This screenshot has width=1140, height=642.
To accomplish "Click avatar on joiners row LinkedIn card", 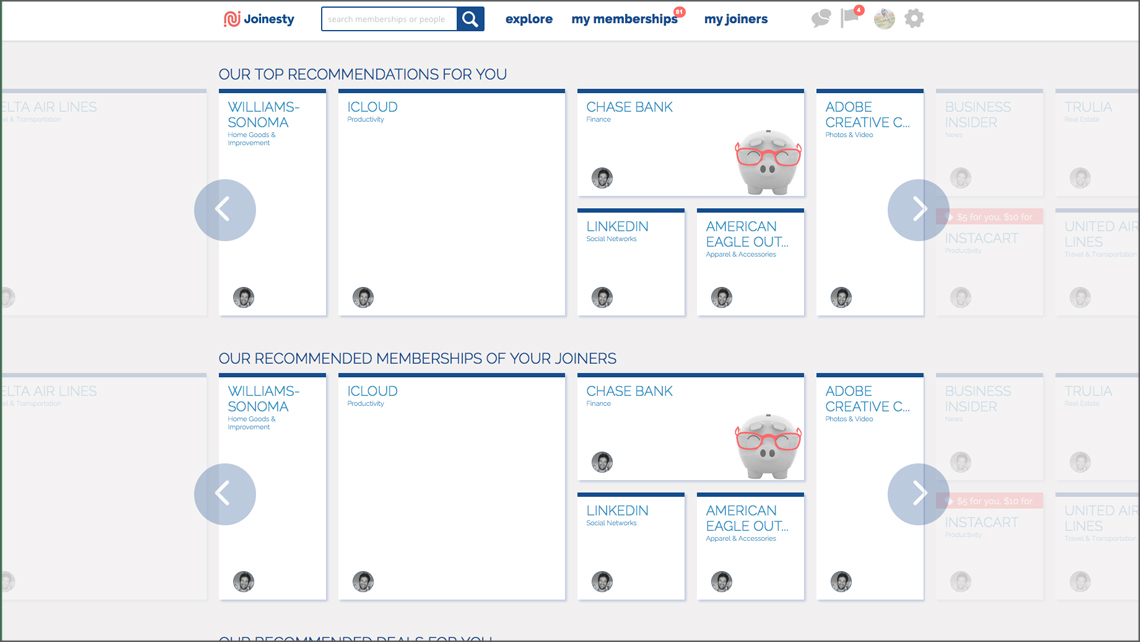I will (602, 582).
